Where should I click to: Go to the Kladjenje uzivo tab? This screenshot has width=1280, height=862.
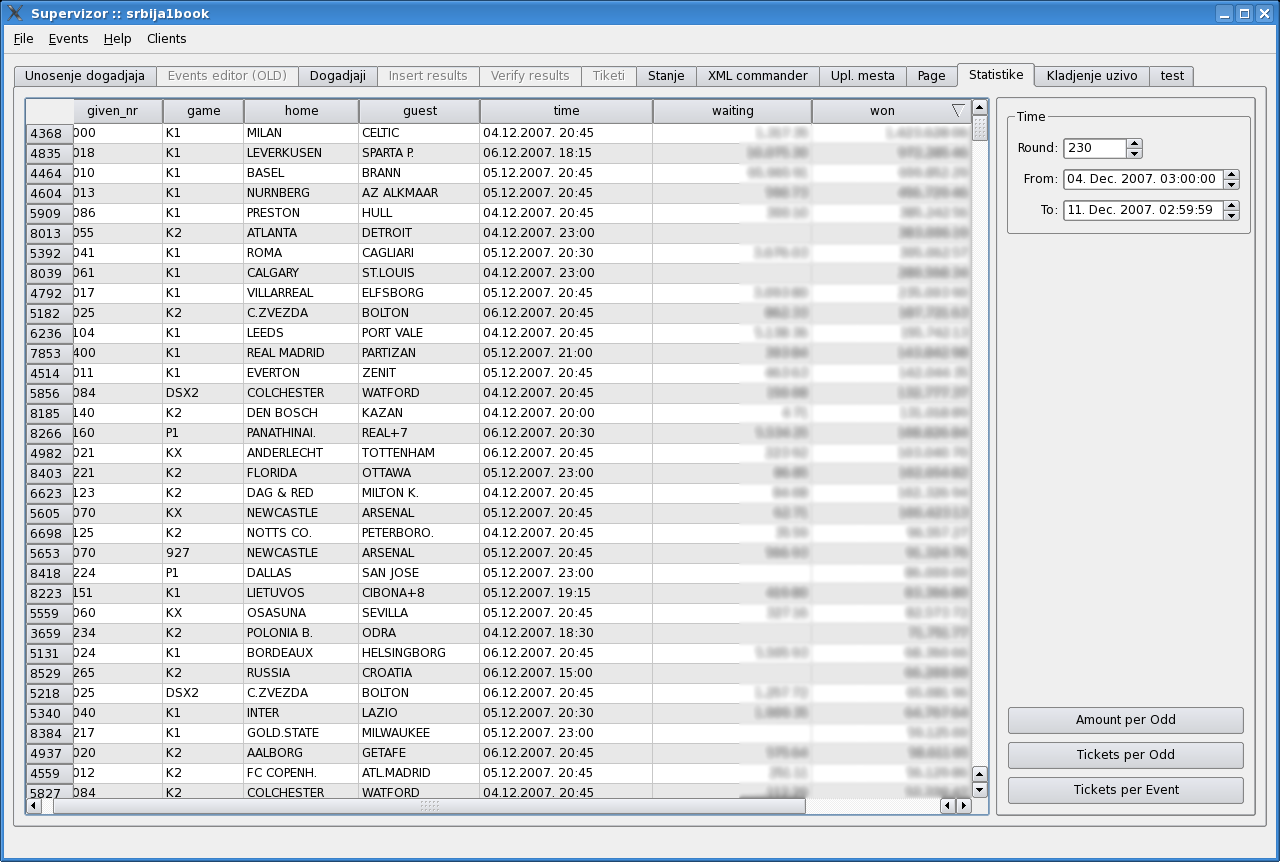click(1091, 76)
